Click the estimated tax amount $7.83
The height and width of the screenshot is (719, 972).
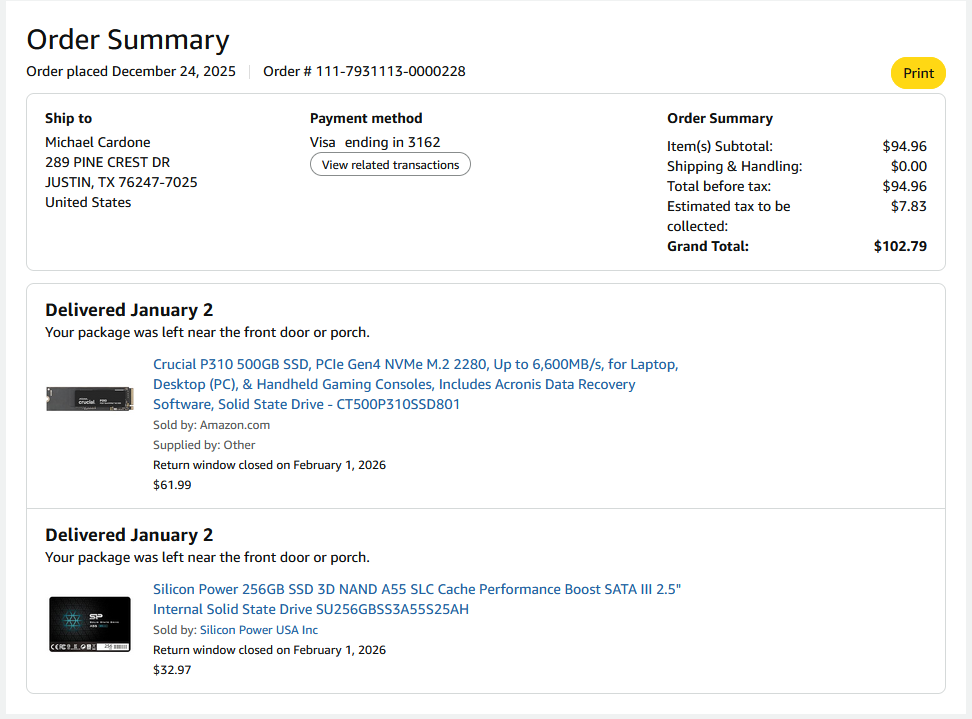pyautogui.click(x=908, y=206)
